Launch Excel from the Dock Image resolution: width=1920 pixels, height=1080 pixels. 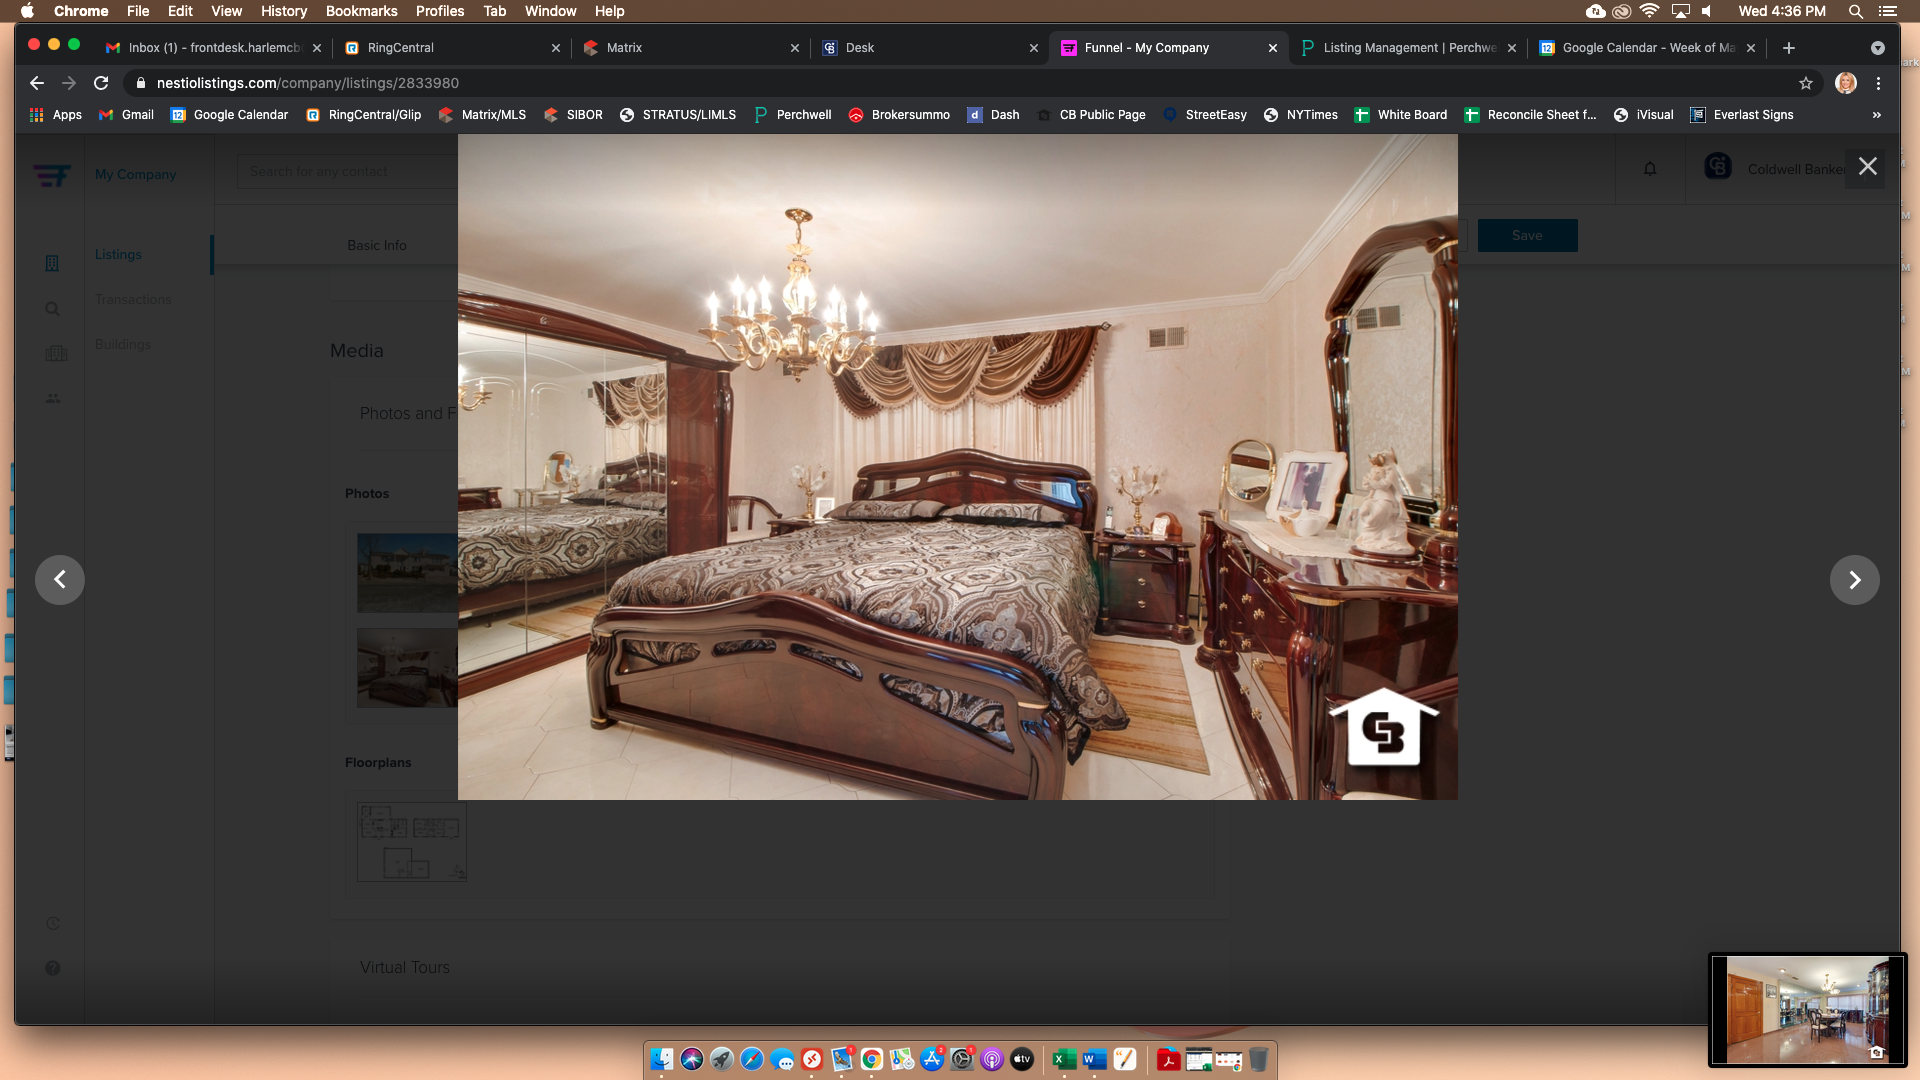point(1065,1059)
